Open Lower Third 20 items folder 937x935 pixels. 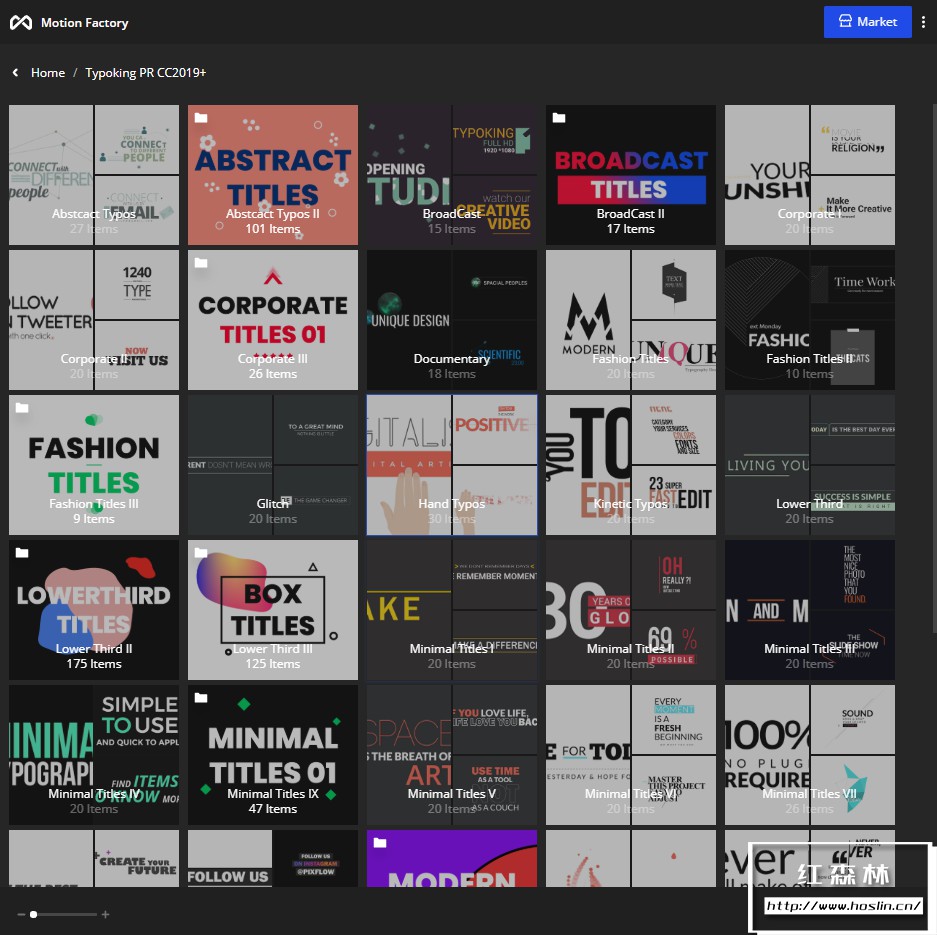(810, 465)
